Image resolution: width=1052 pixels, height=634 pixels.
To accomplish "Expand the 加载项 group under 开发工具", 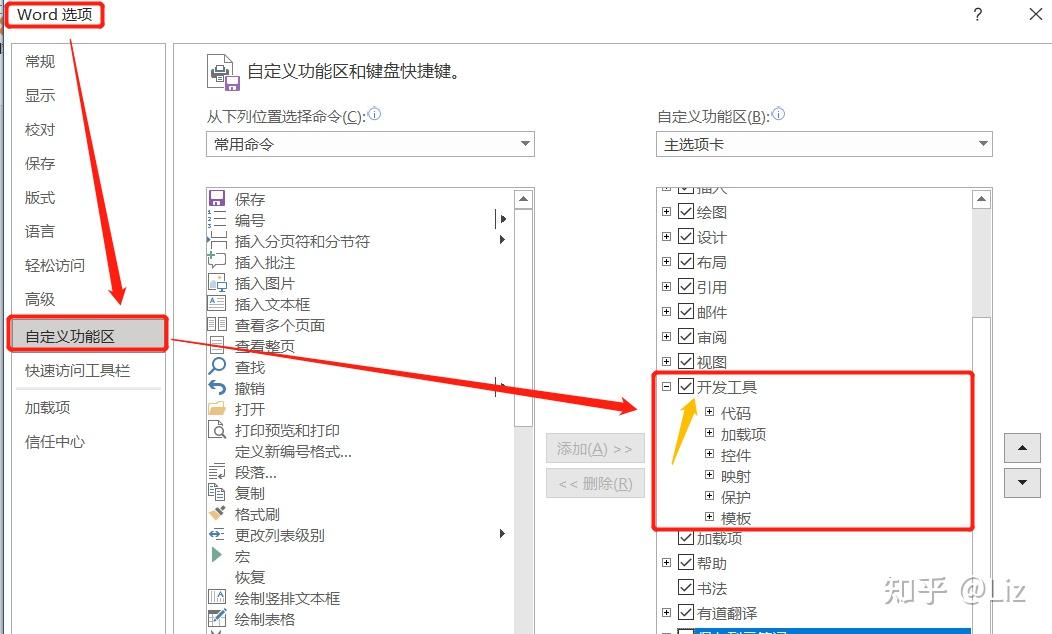I will pos(709,433).
